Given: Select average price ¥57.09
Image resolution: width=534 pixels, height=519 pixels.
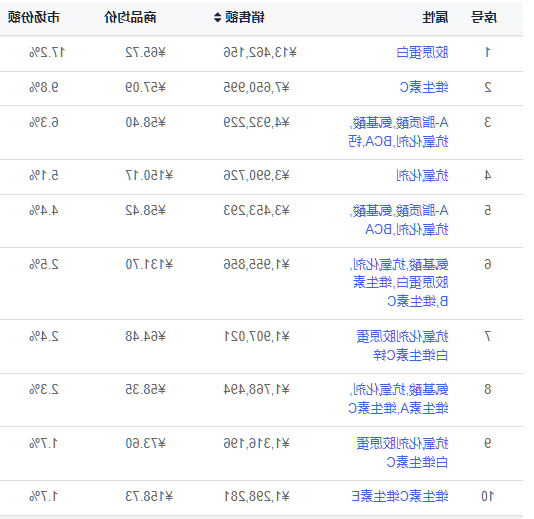Looking at the screenshot, I should (x=145, y=88).
